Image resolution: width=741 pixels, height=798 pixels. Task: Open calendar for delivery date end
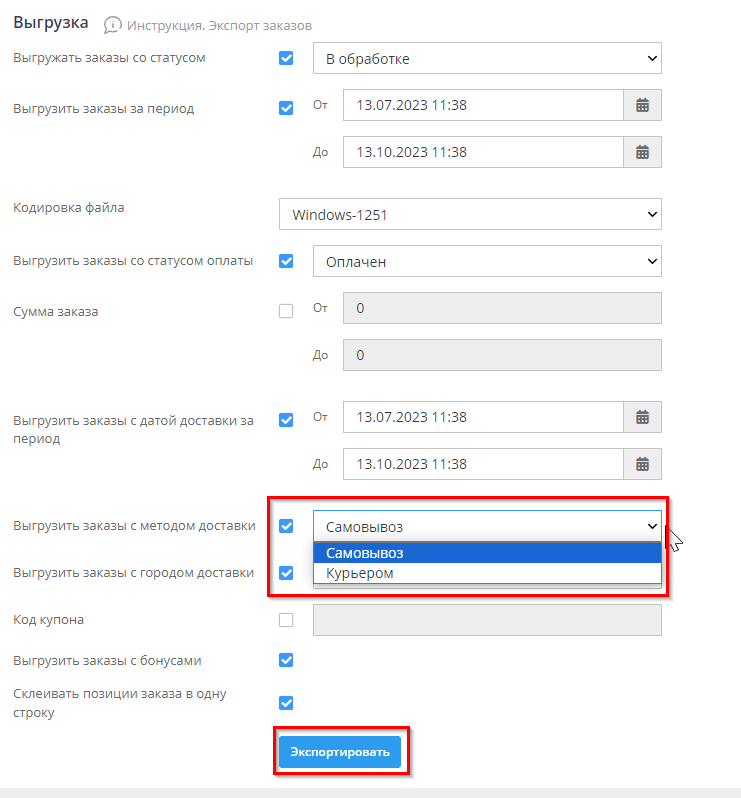click(642, 464)
